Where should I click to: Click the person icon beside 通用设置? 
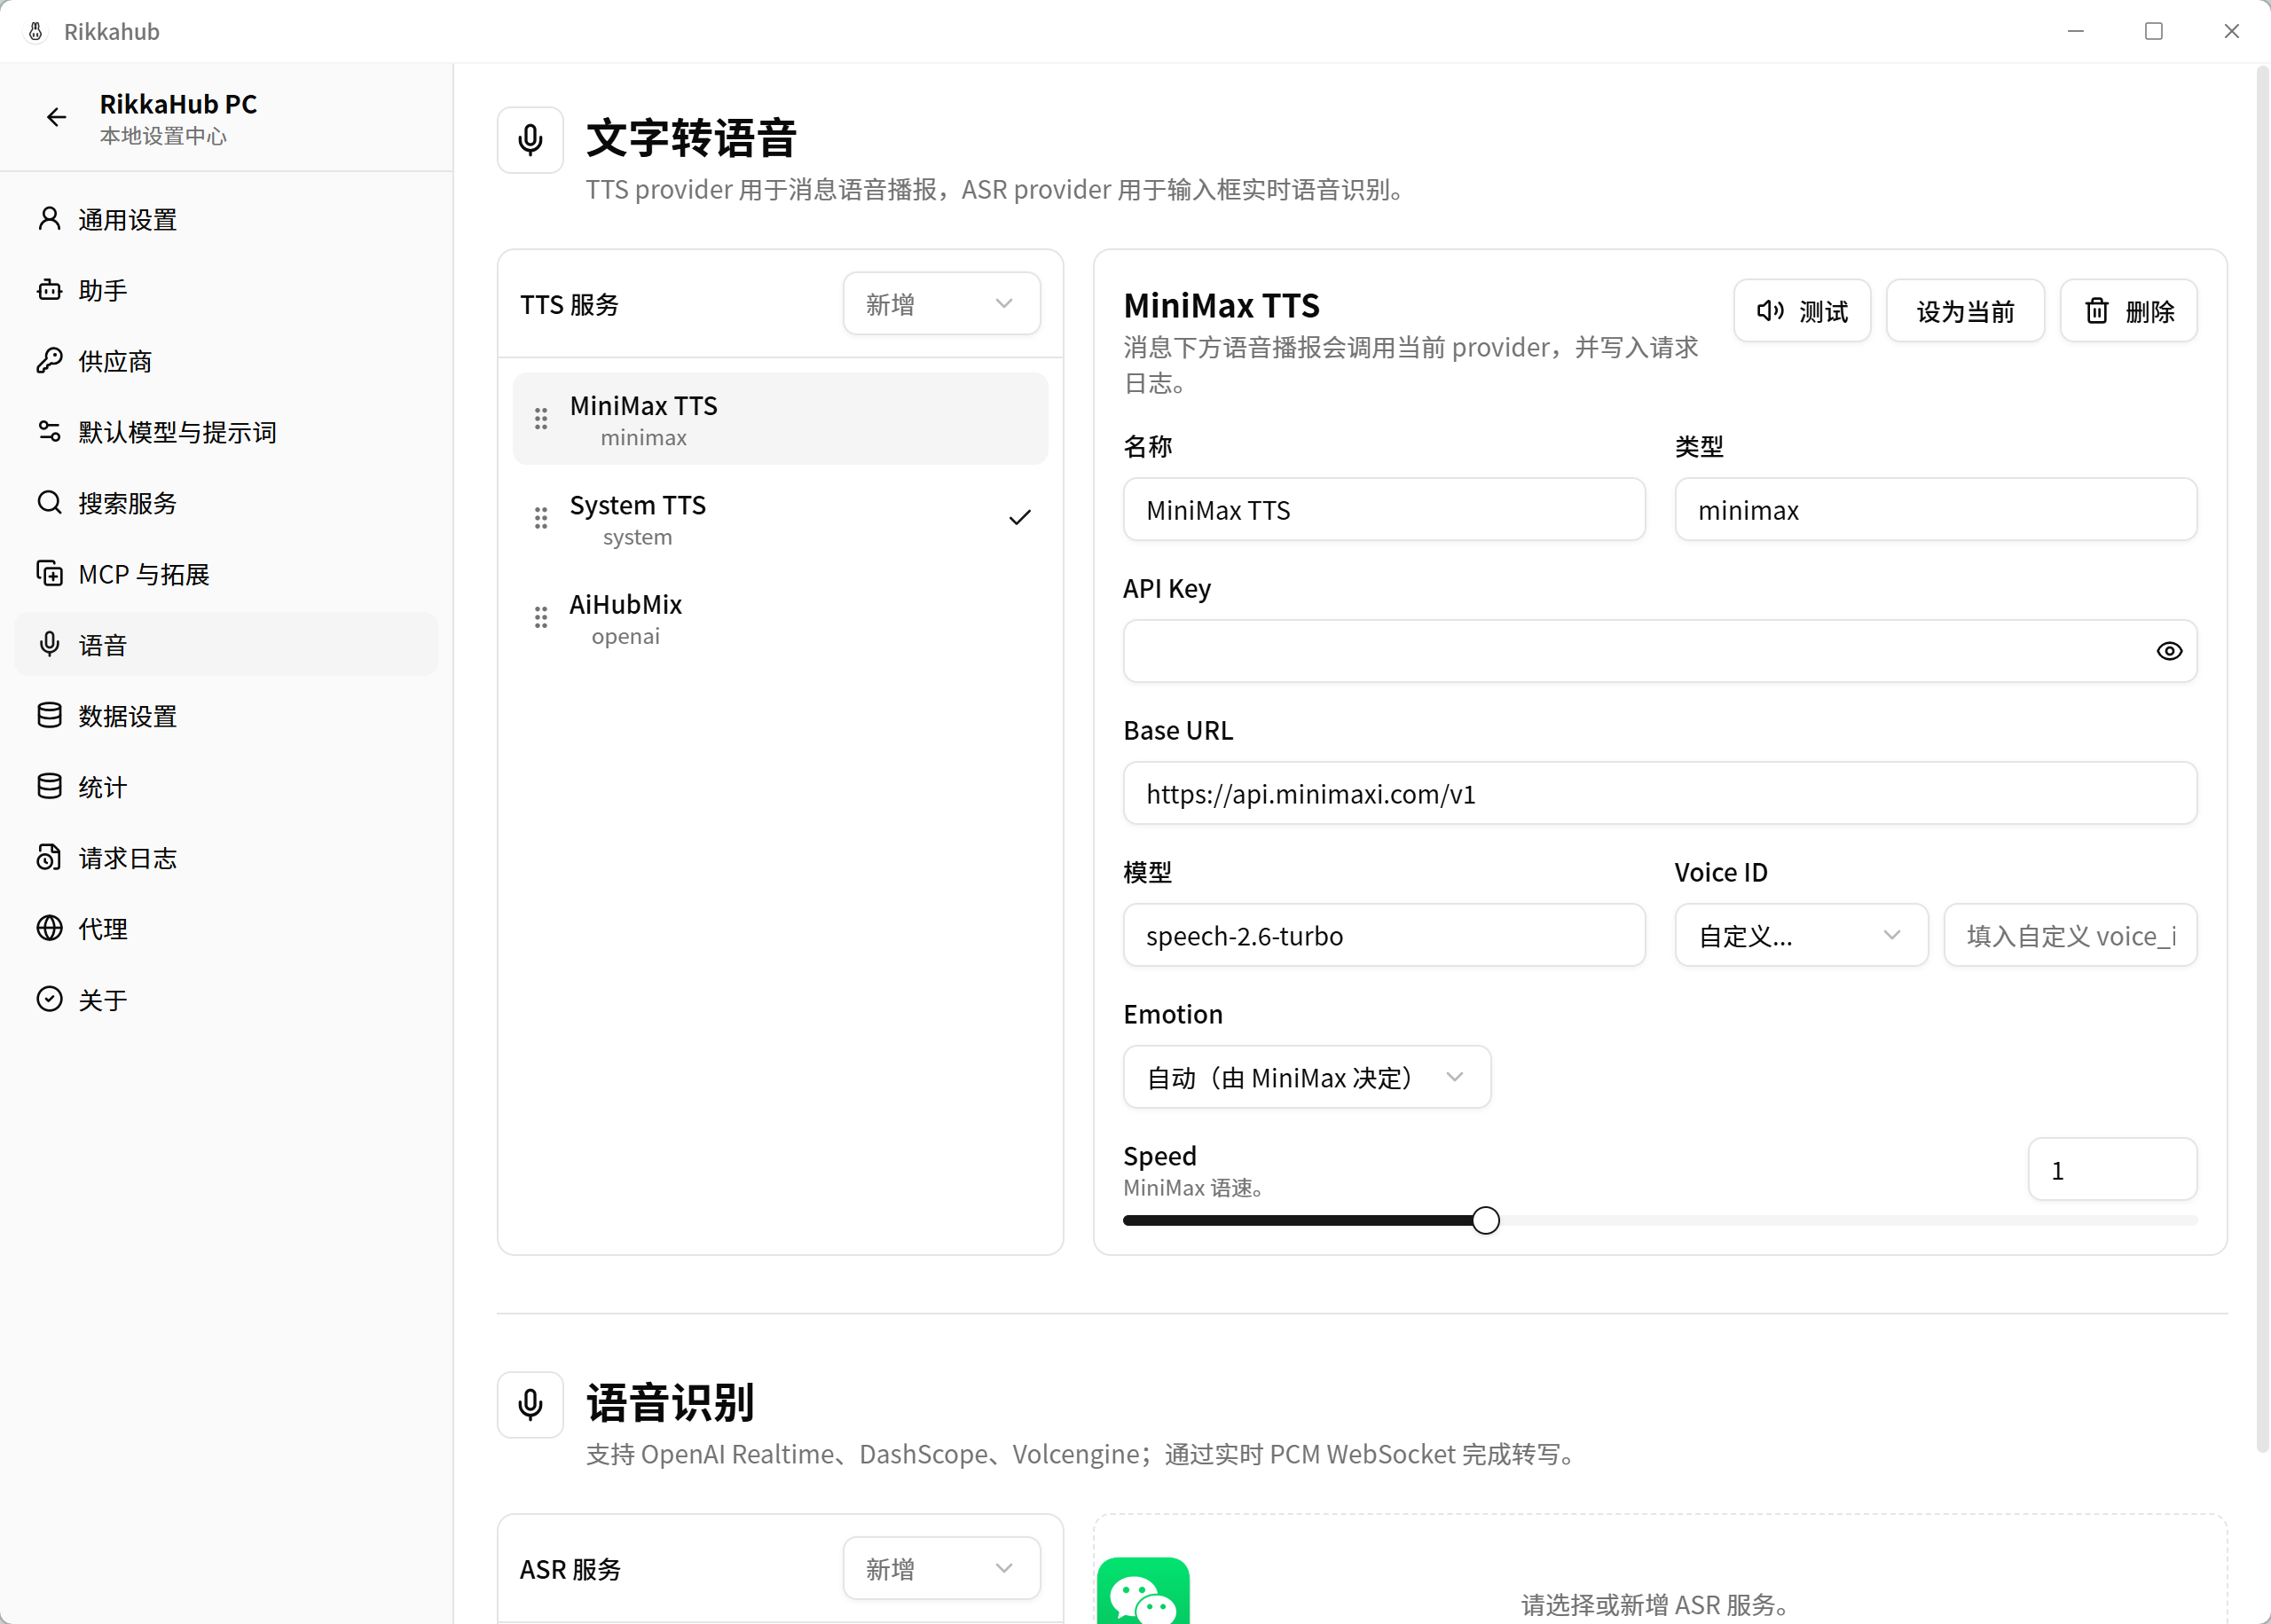pyautogui.click(x=49, y=219)
